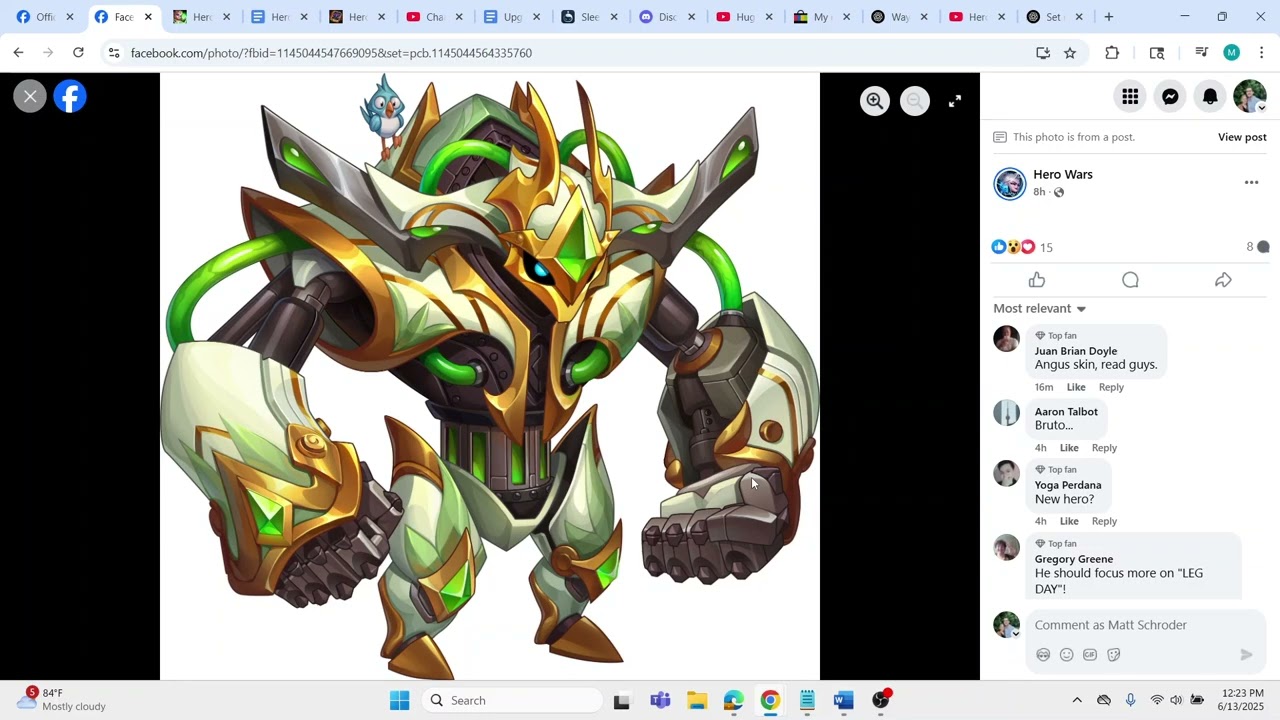This screenshot has height=720, width=1280.
Task: Open the post options three-dot menu
Action: coord(1251,183)
